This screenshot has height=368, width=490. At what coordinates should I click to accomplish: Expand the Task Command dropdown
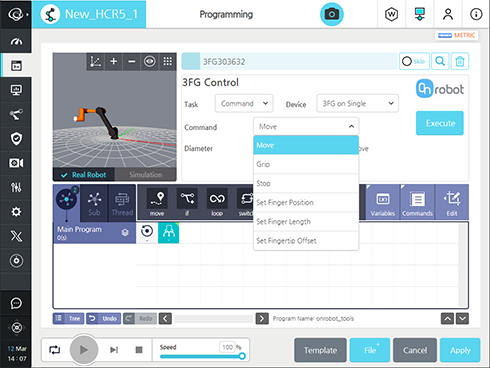[244, 103]
